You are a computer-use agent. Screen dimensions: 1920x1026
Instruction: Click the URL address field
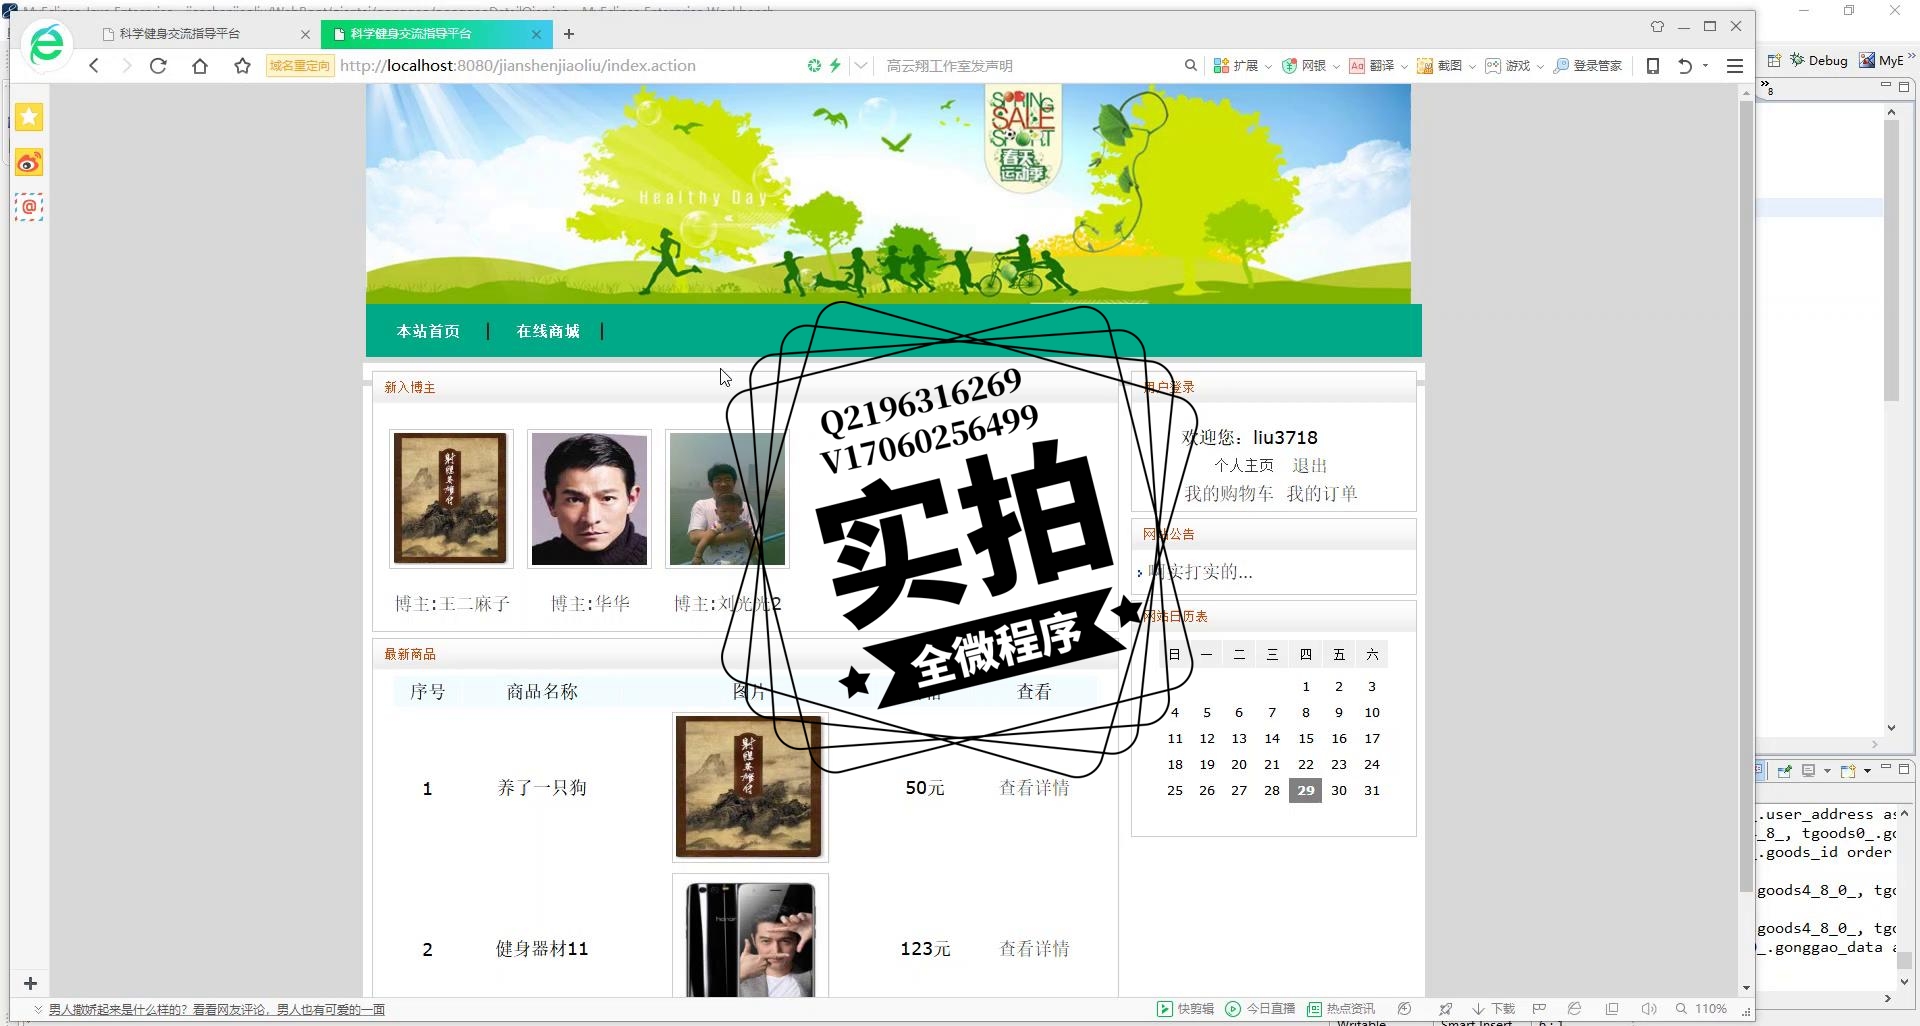[570, 66]
